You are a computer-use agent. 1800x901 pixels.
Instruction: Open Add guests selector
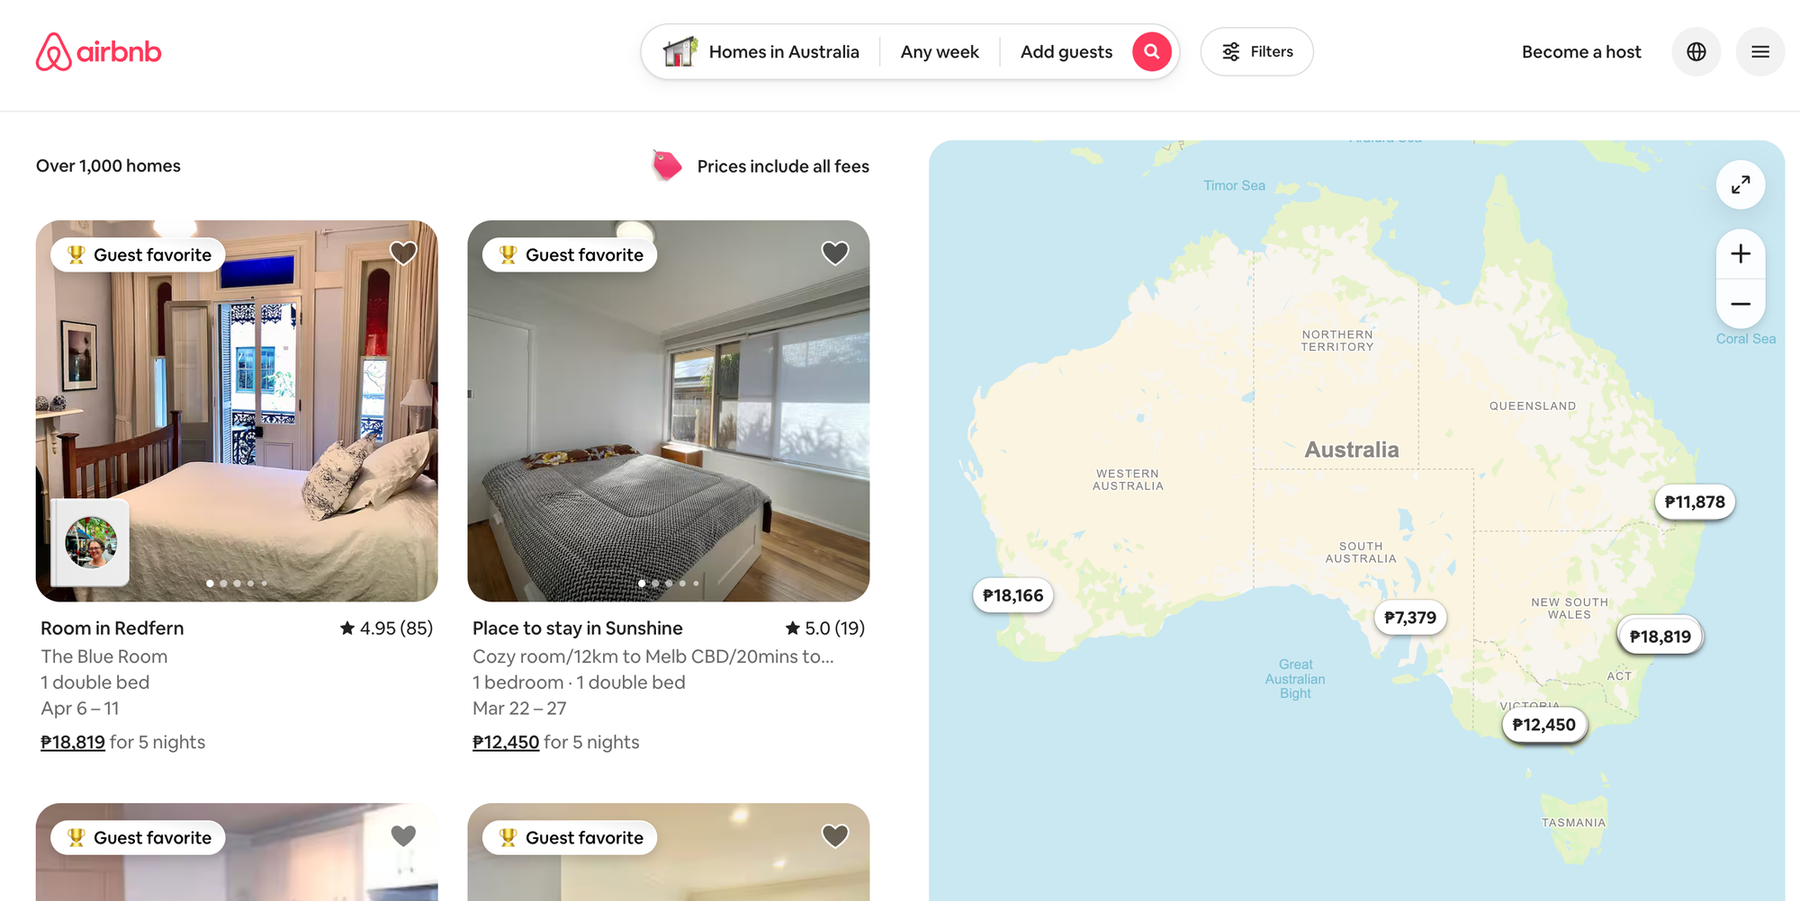coord(1066,52)
